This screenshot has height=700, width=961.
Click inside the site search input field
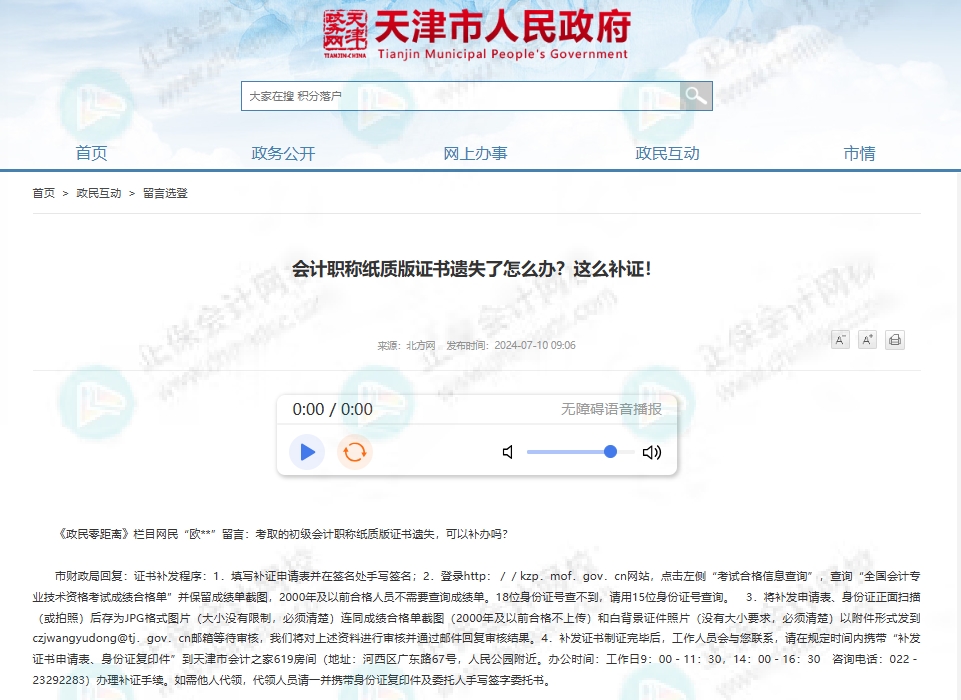[x=450, y=95]
